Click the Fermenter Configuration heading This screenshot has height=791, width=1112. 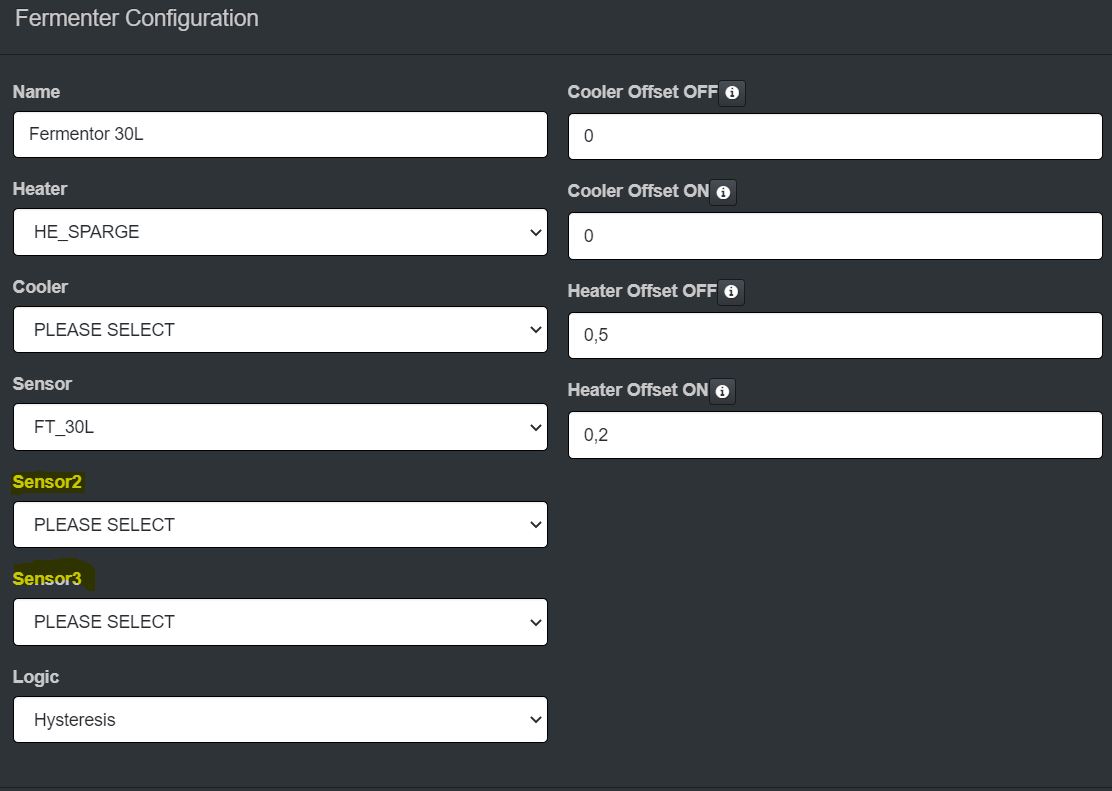point(137,18)
